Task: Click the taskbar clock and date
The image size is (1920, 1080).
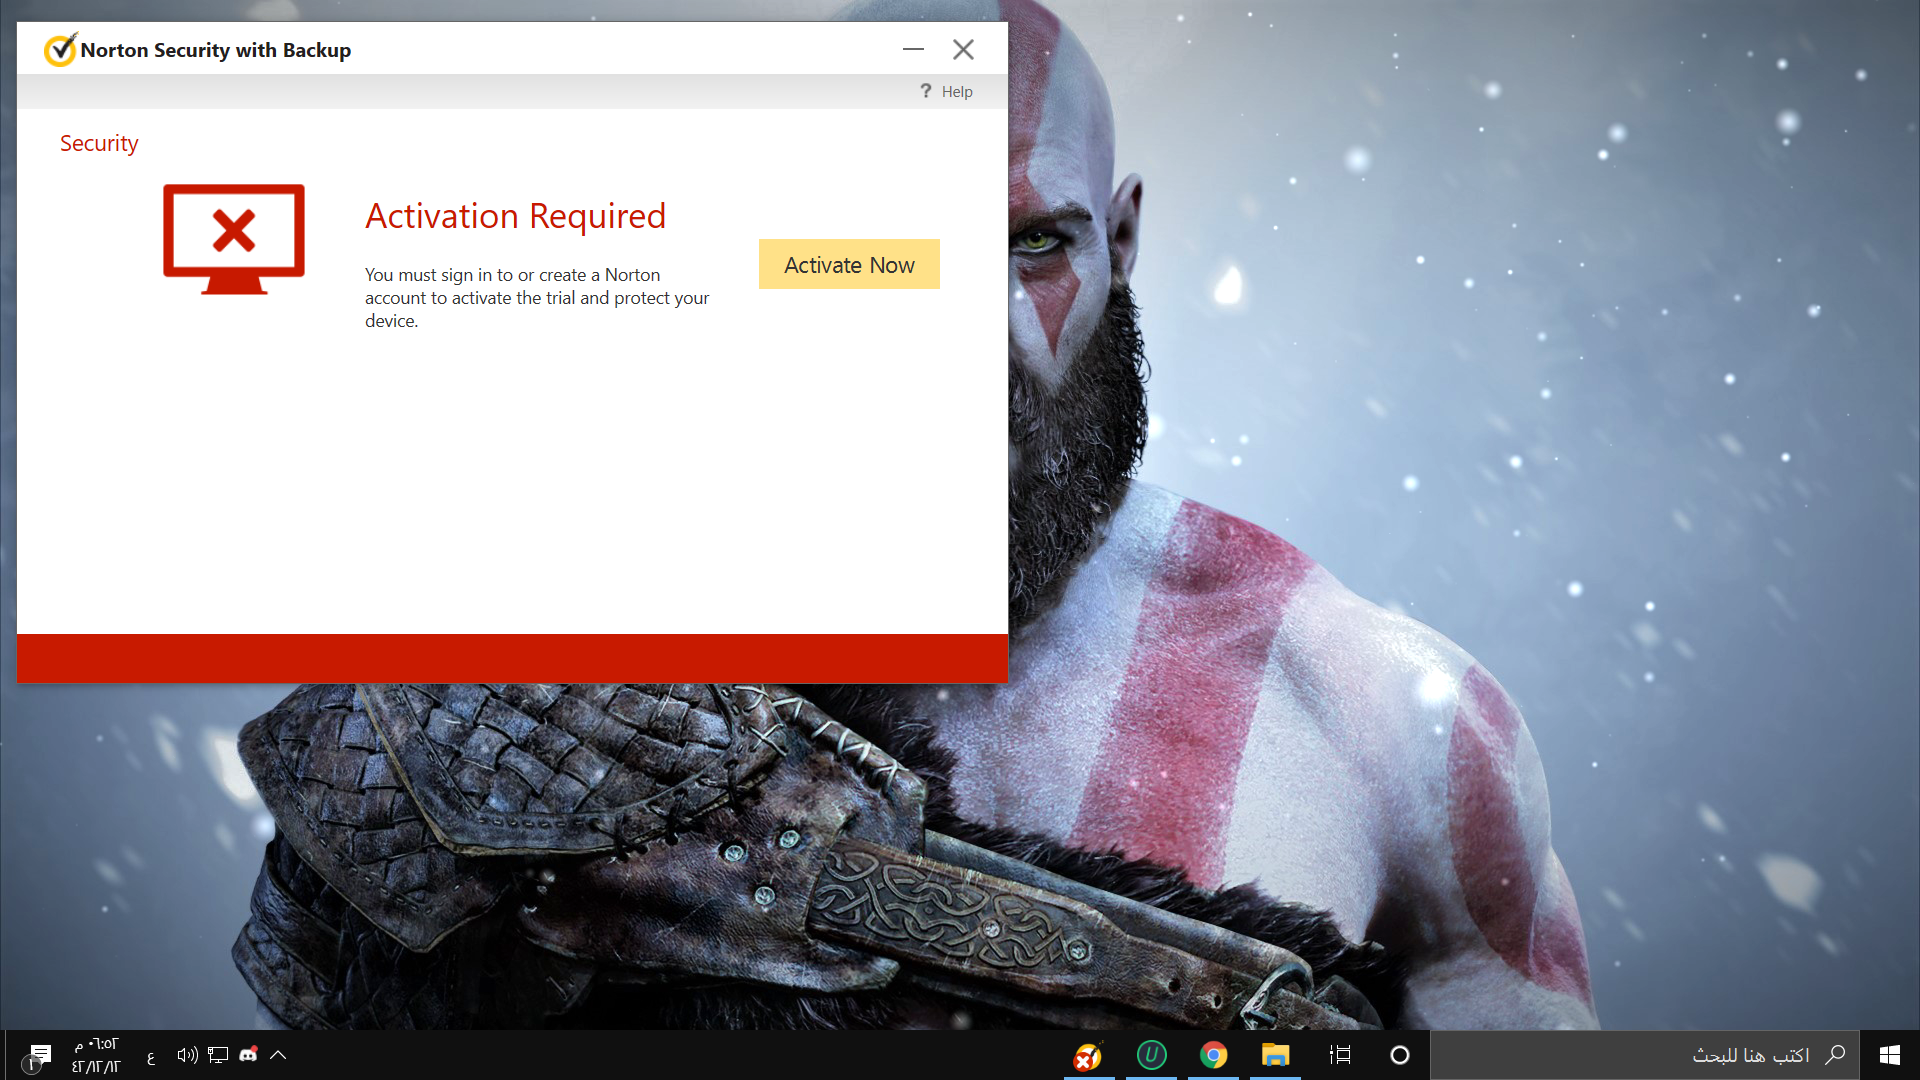Action: pos(96,1055)
